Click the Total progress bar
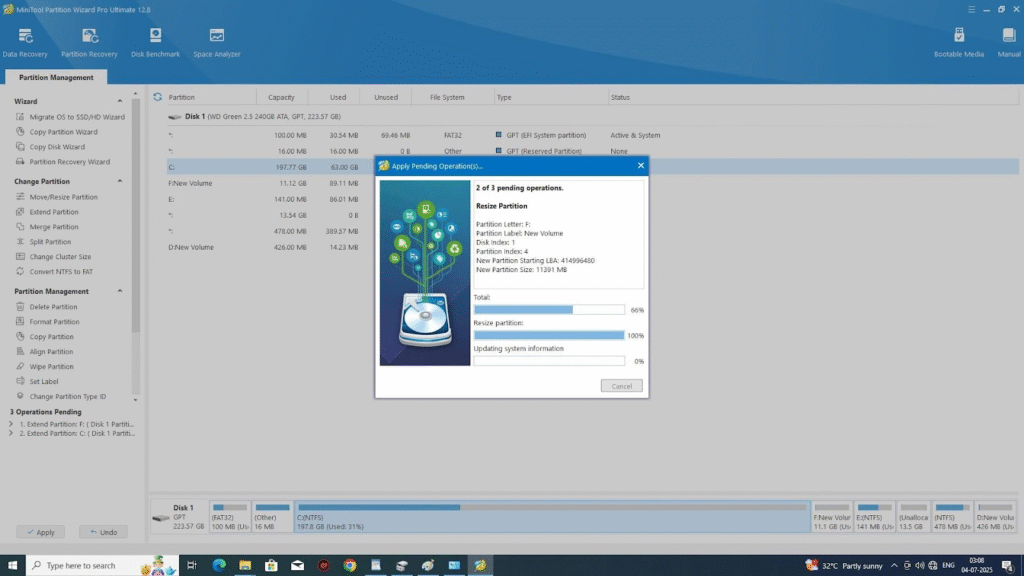This screenshot has width=1024, height=576. click(x=549, y=310)
